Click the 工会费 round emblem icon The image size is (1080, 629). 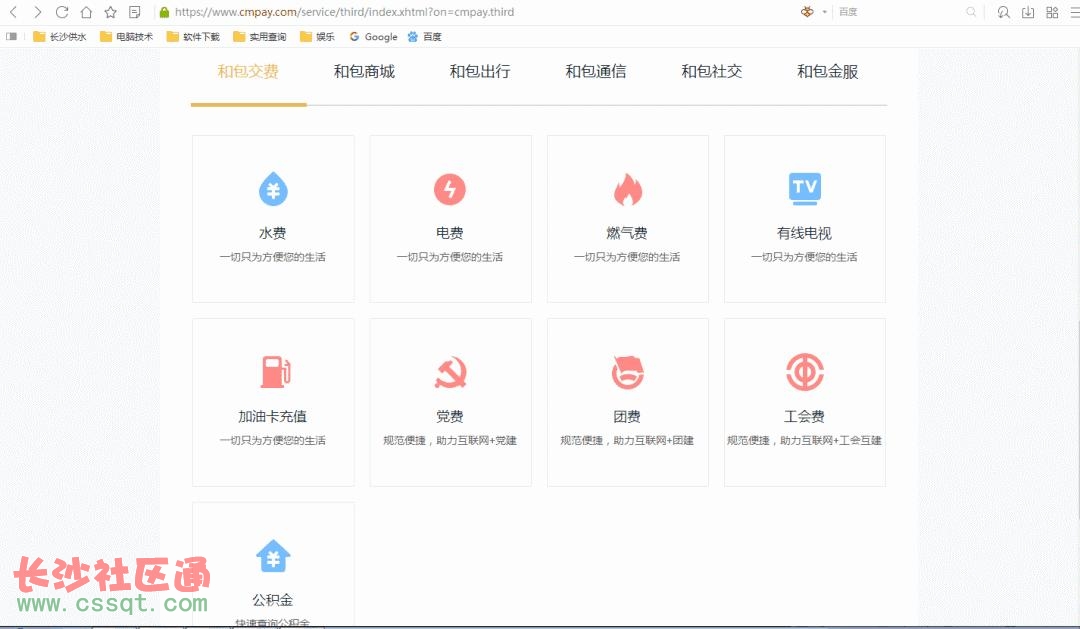804,372
